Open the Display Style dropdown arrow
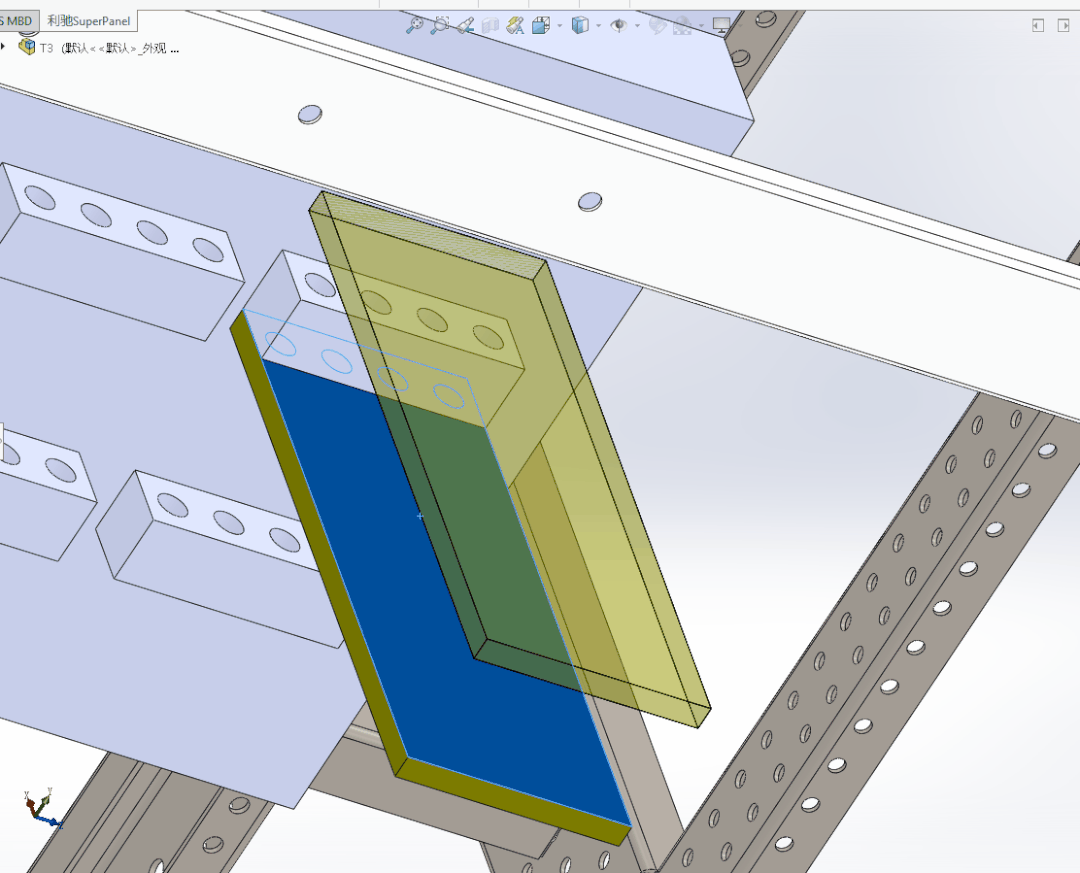This screenshot has height=873, width=1080. click(x=598, y=26)
